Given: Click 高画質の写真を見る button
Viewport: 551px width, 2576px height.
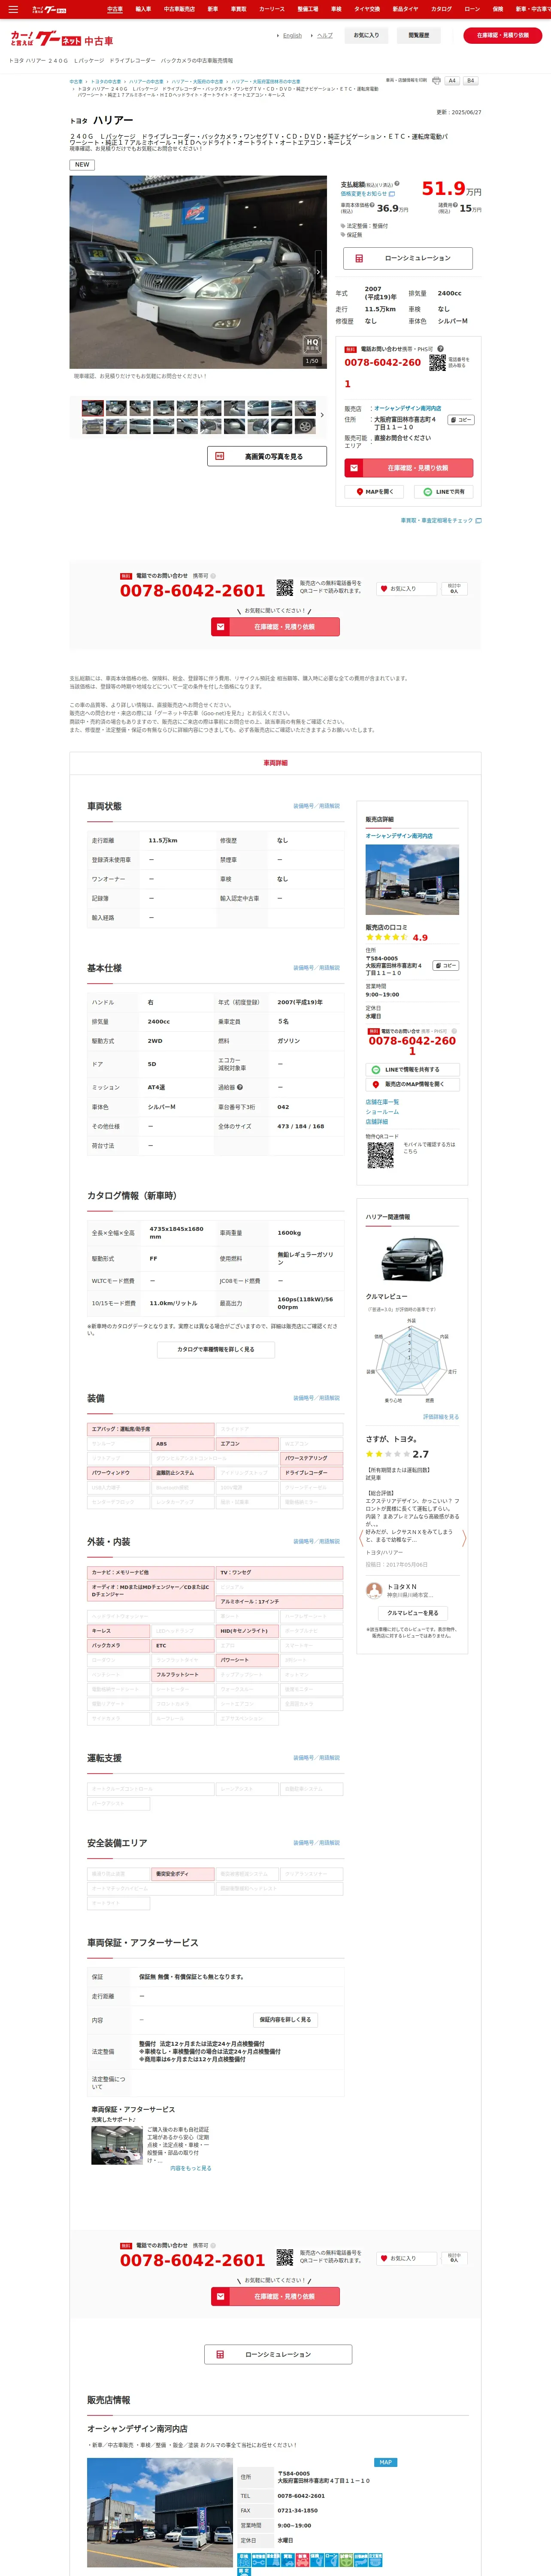Looking at the screenshot, I should pos(267,456).
